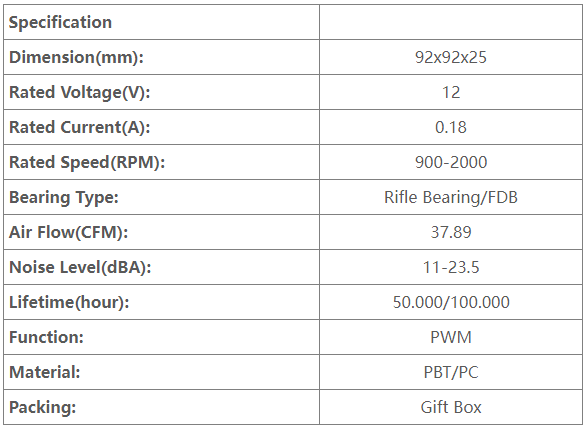Click the PBT/PC material value

point(451,372)
